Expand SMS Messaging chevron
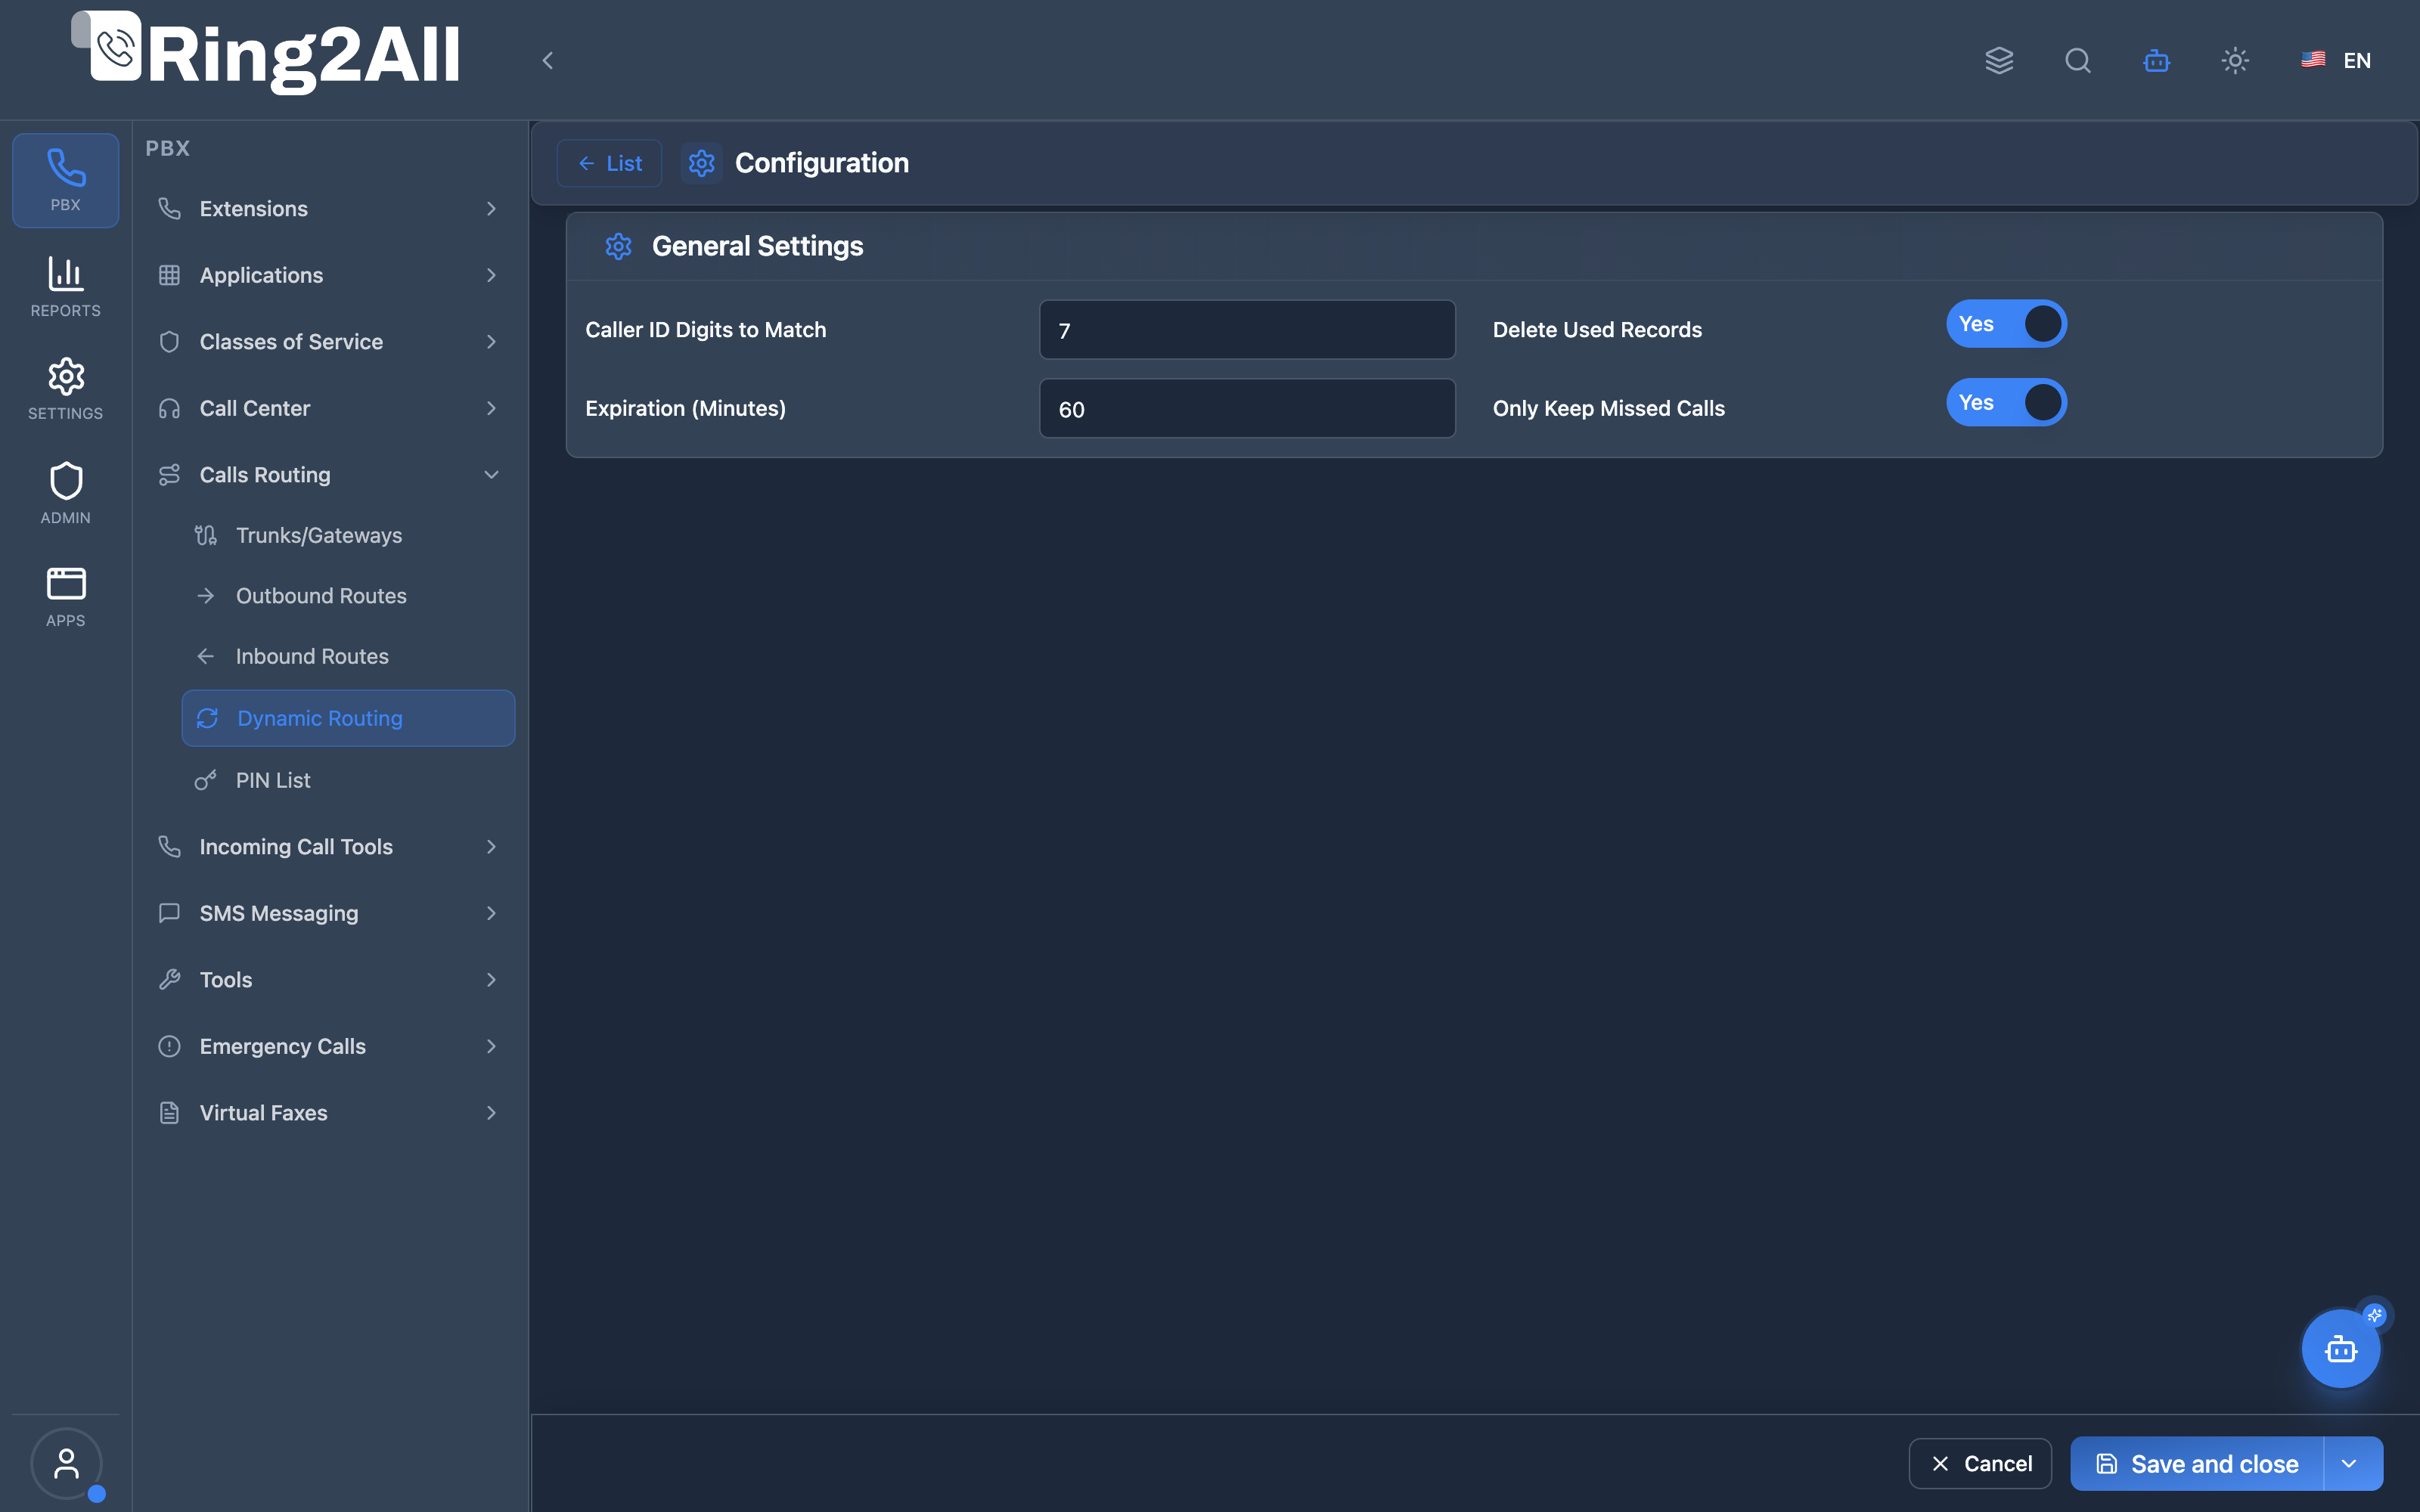This screenshot has width=2420, height=1512. [x=491, y=913]
